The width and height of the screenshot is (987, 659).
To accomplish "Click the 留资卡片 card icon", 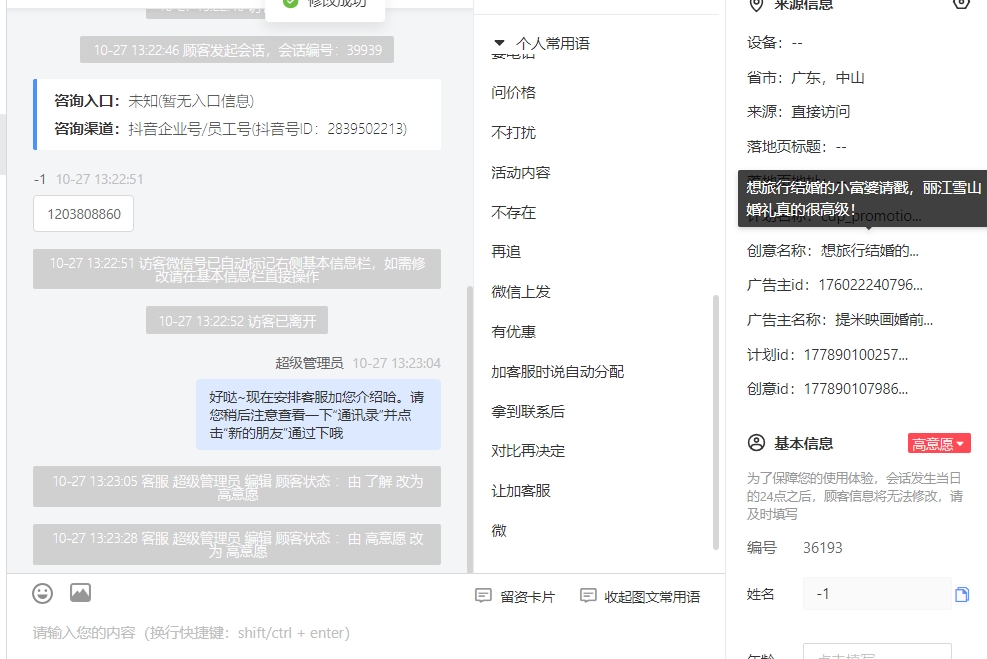I will point(483,595).
